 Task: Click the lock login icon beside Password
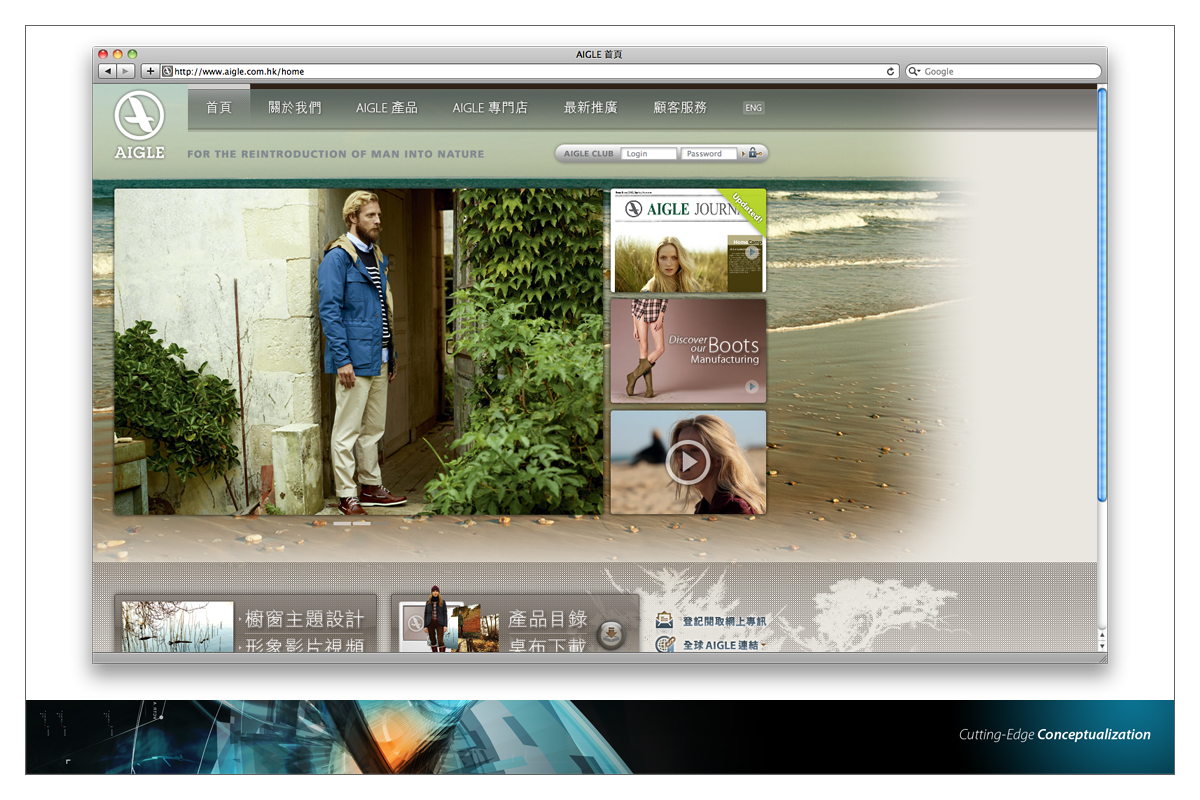tap(753, 153)
